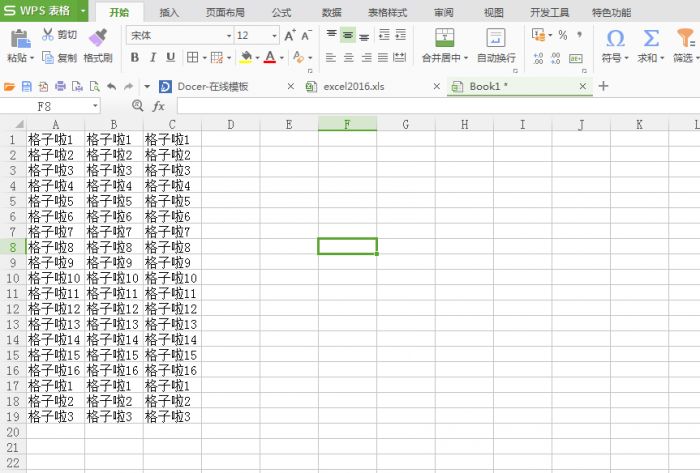This screenshot has height=473, width=700.
Task: Open the borders dropdown arrow
Action: pyautogui.click(x=204, y=58)
